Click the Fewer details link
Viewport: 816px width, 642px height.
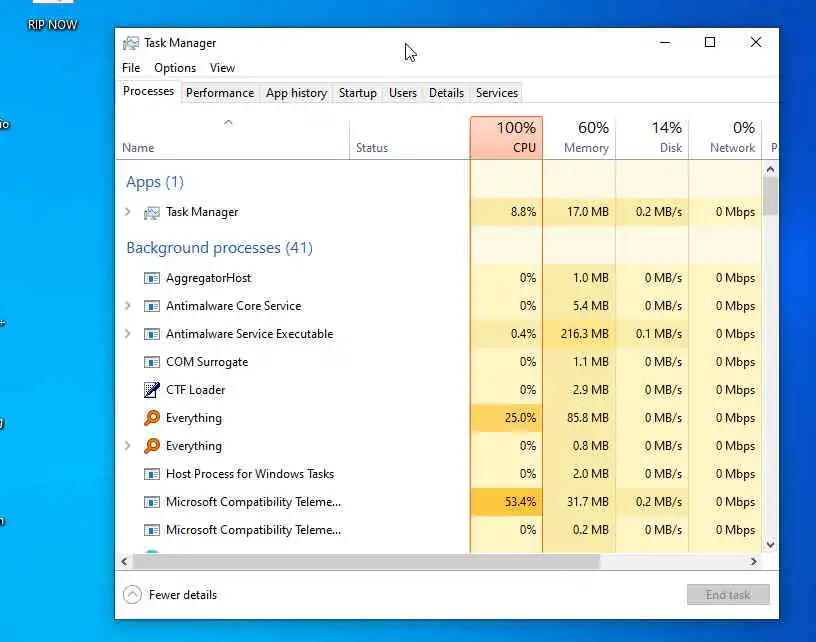pyautogui.click(x=183, y=595)
